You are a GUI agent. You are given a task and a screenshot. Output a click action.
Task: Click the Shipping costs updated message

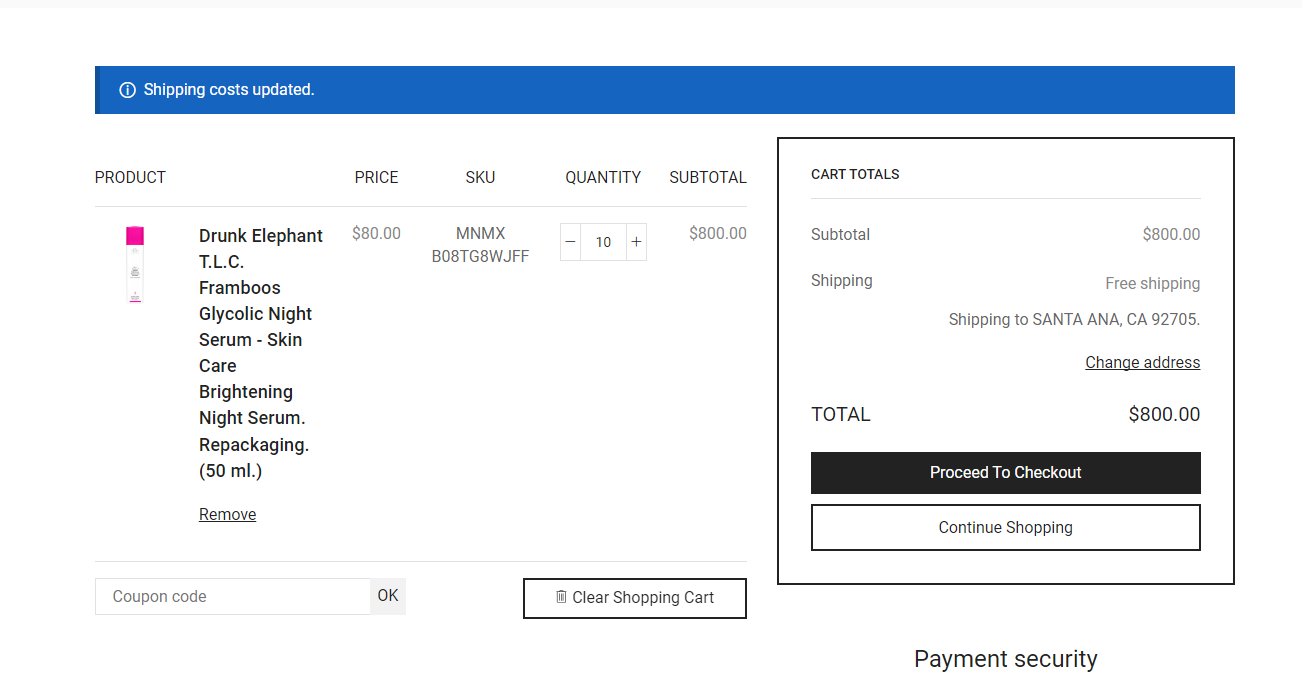click(229, 90)
